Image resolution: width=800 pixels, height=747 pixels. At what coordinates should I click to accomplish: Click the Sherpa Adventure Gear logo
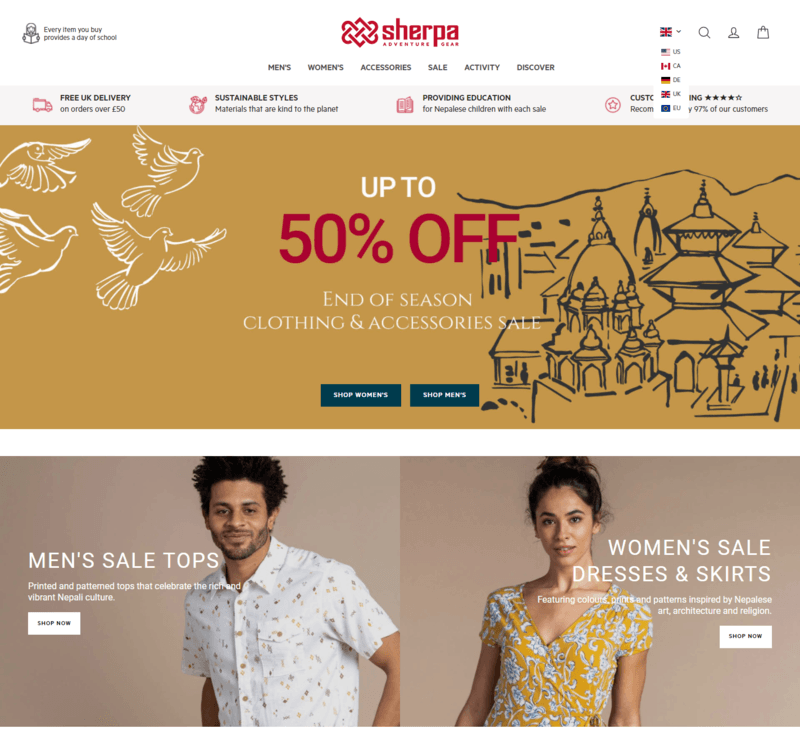pyautogui.click(x=400, y=33)
